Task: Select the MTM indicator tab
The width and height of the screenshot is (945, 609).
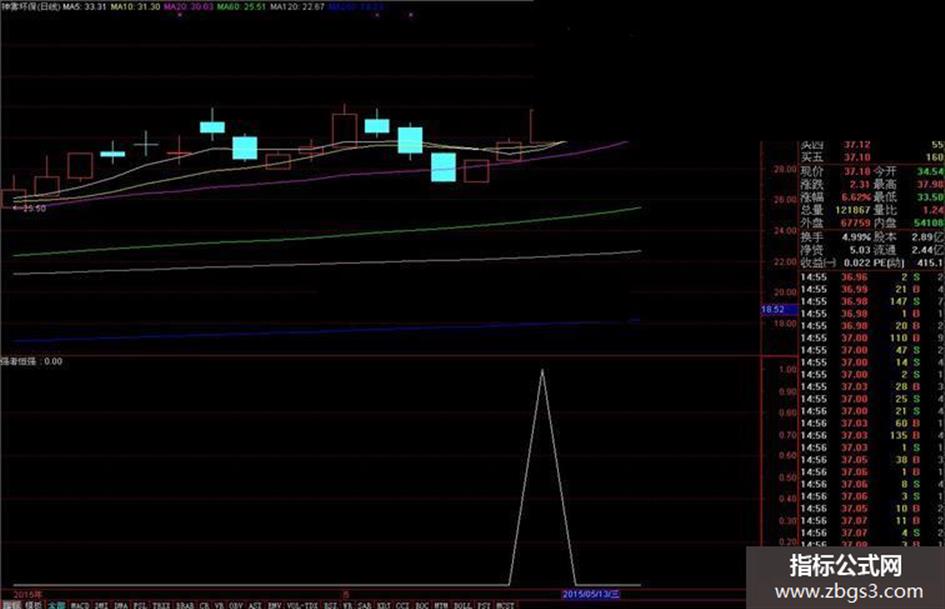Action: pos(441,605)
